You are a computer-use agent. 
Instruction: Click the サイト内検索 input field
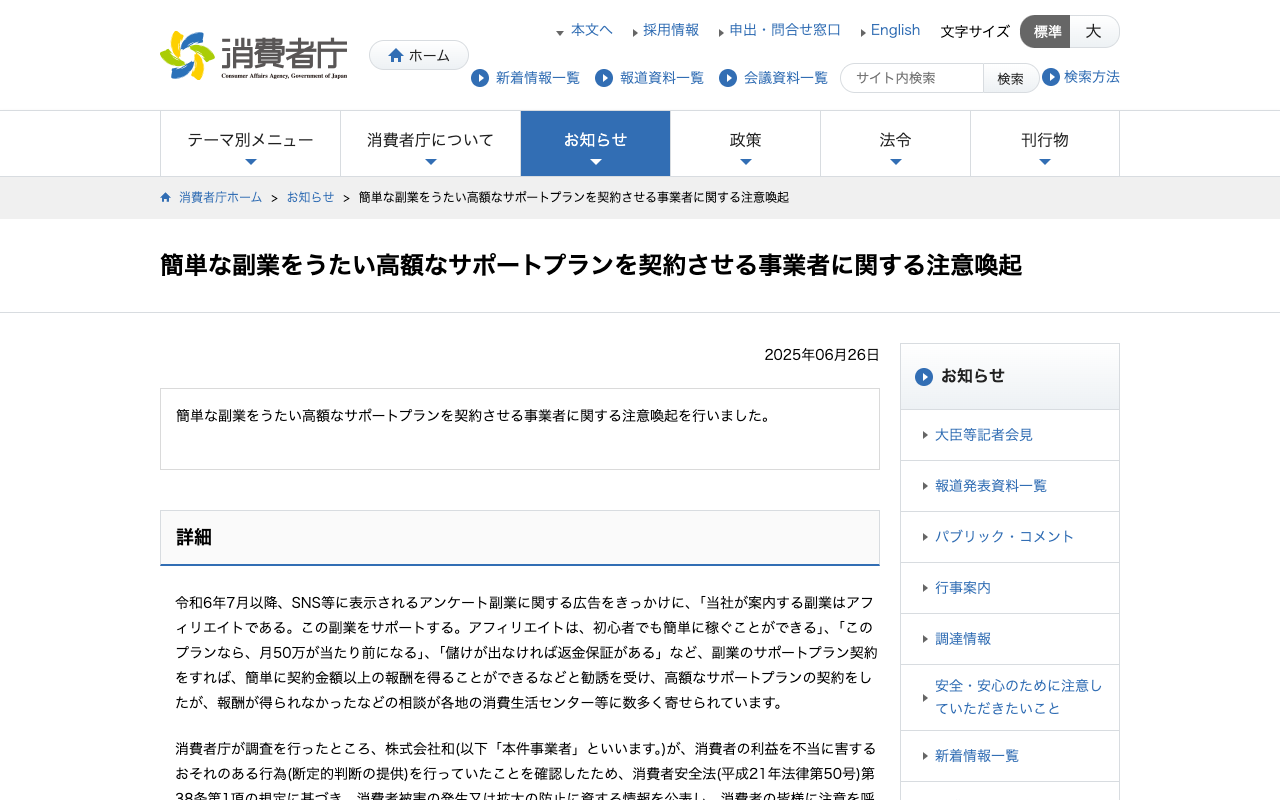[912, 78]
